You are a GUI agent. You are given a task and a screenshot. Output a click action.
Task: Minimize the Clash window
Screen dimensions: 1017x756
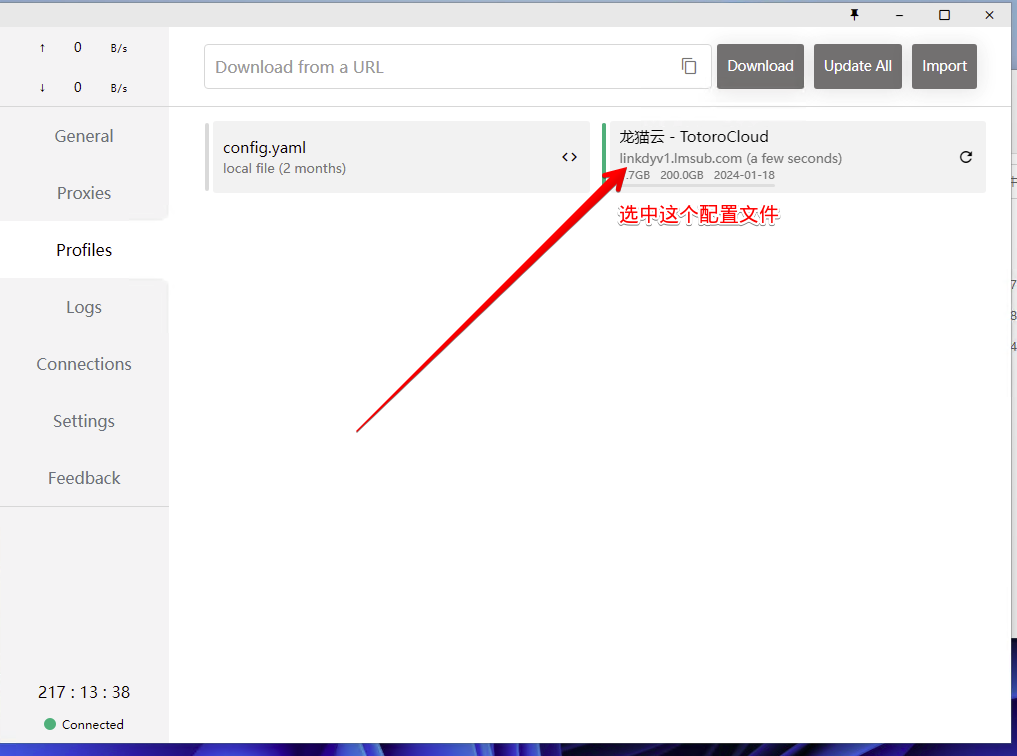pos(899,14)
